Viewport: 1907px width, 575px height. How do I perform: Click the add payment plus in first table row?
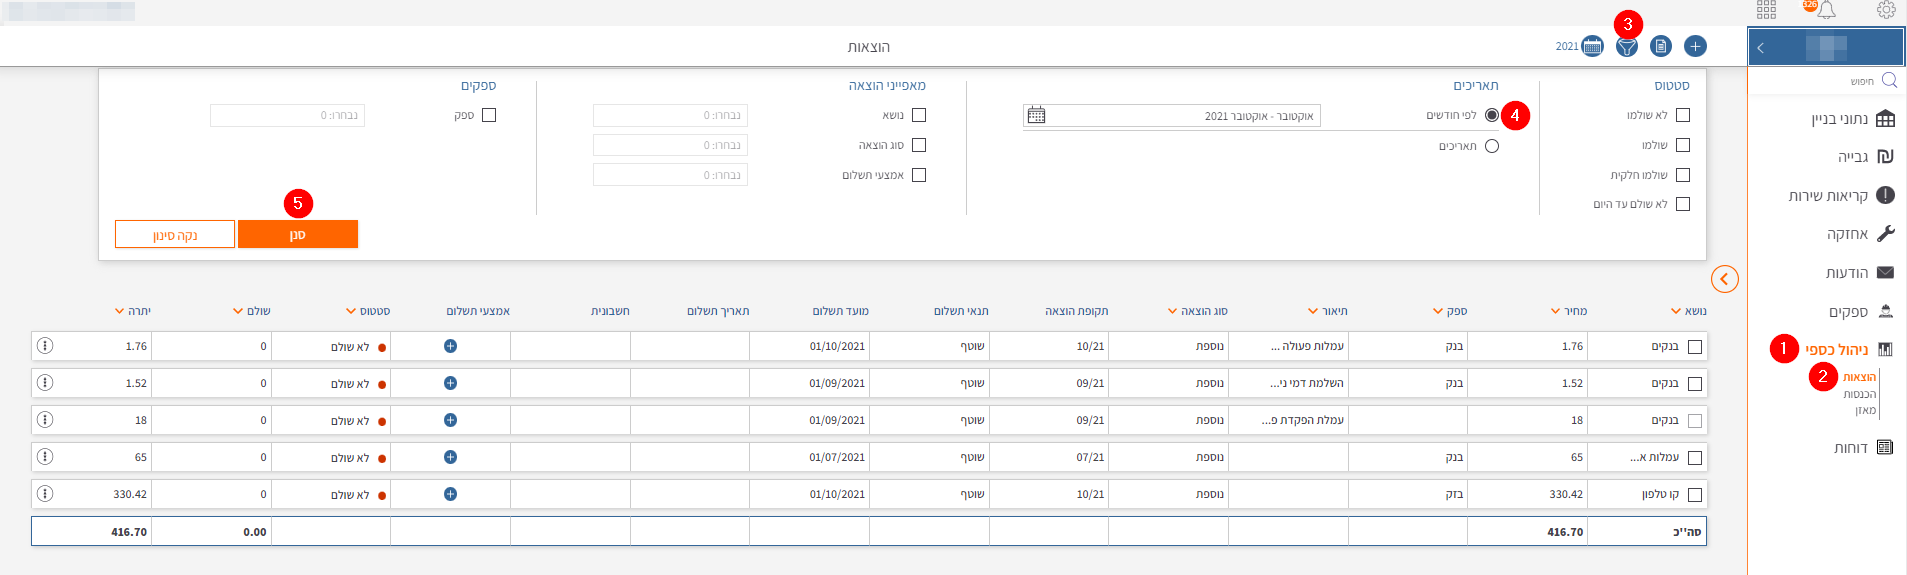click(450, 346)
